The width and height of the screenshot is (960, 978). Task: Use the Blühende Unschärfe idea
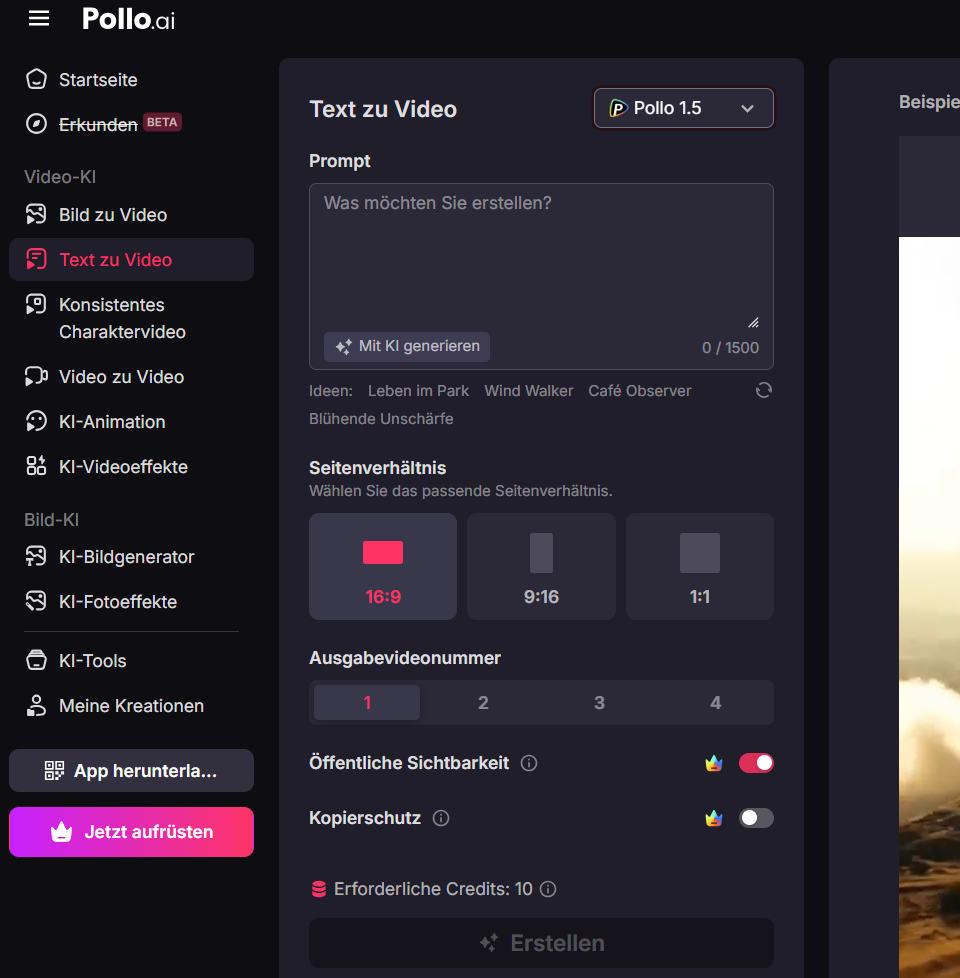click(x=381, y=419)
